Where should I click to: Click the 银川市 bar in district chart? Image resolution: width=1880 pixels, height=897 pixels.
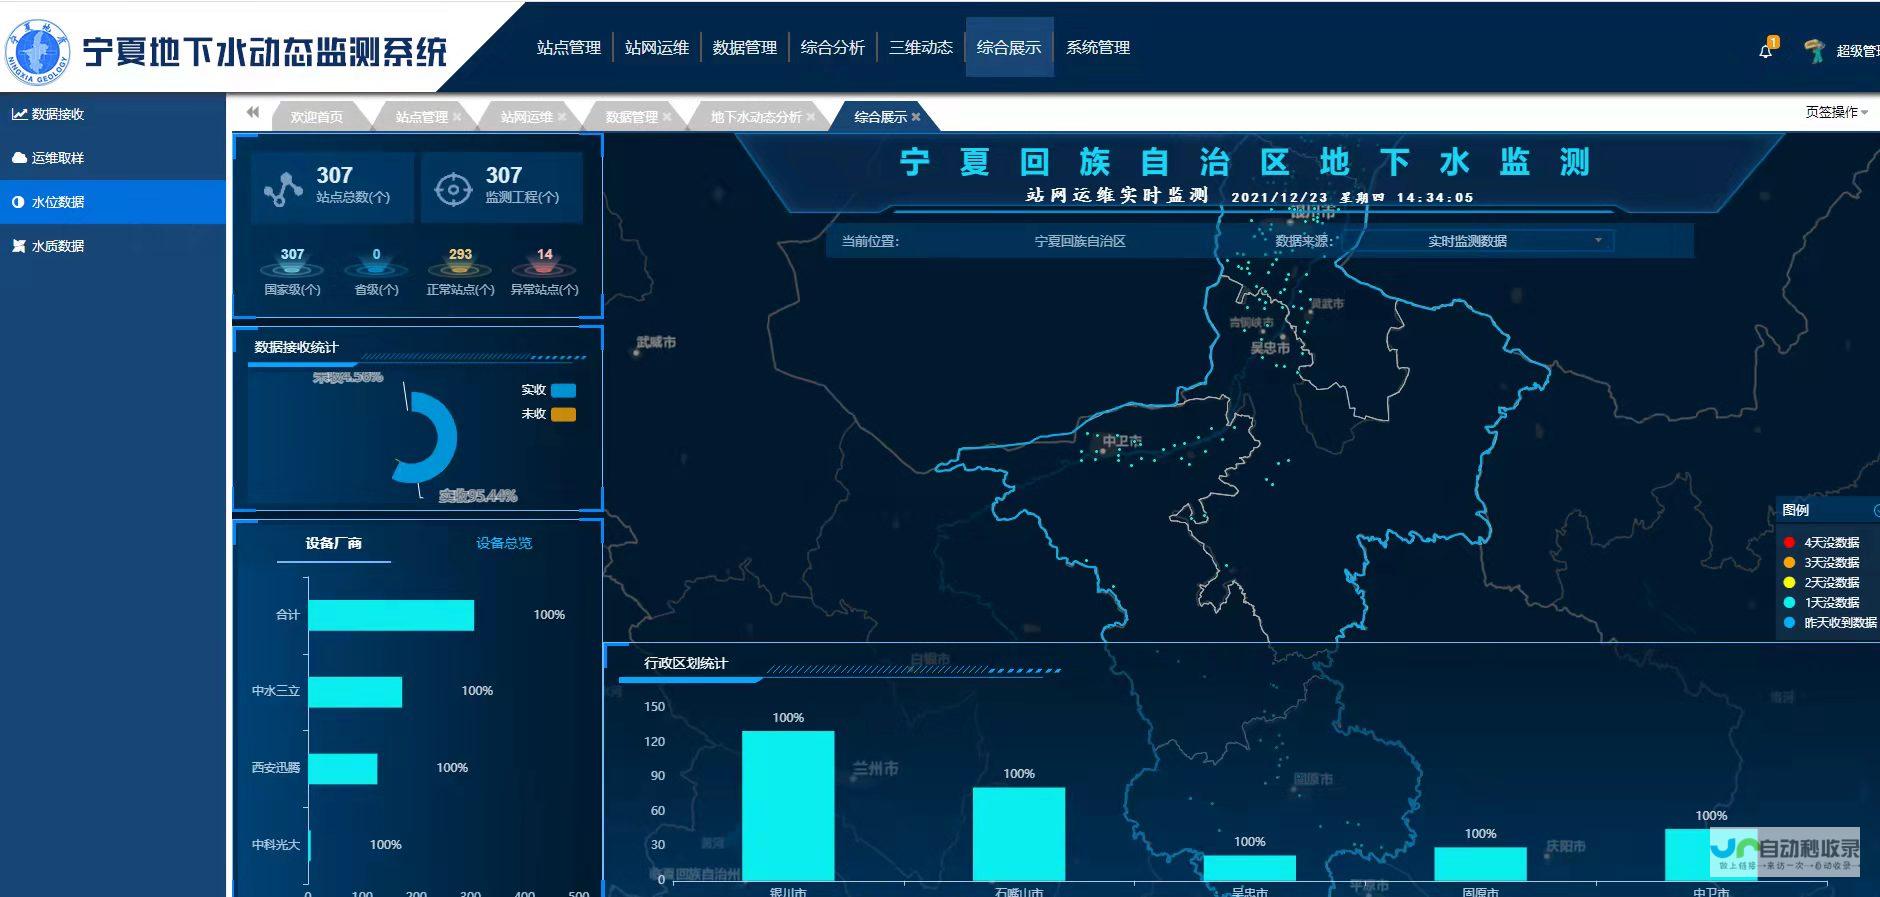coord(788,806)
